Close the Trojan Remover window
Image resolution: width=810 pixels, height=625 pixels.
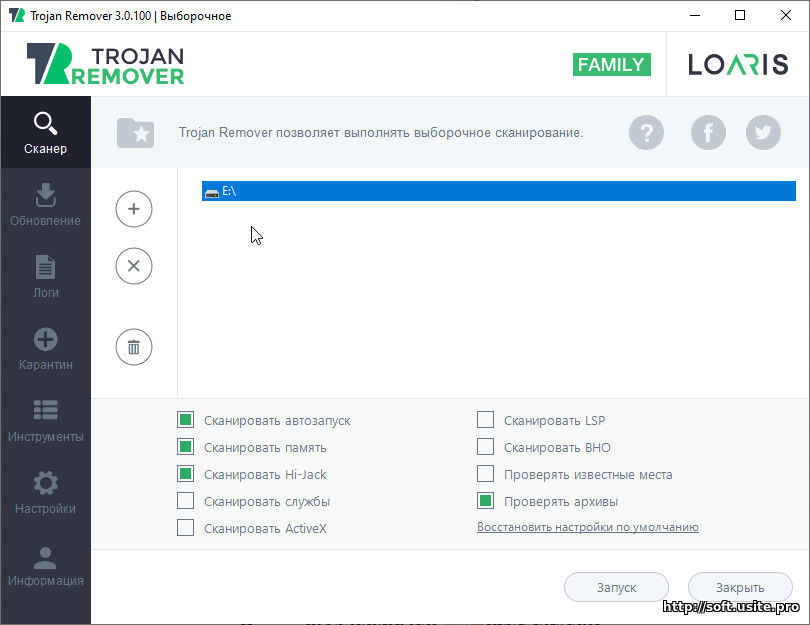pyautogui.click(x=786, y=15)
